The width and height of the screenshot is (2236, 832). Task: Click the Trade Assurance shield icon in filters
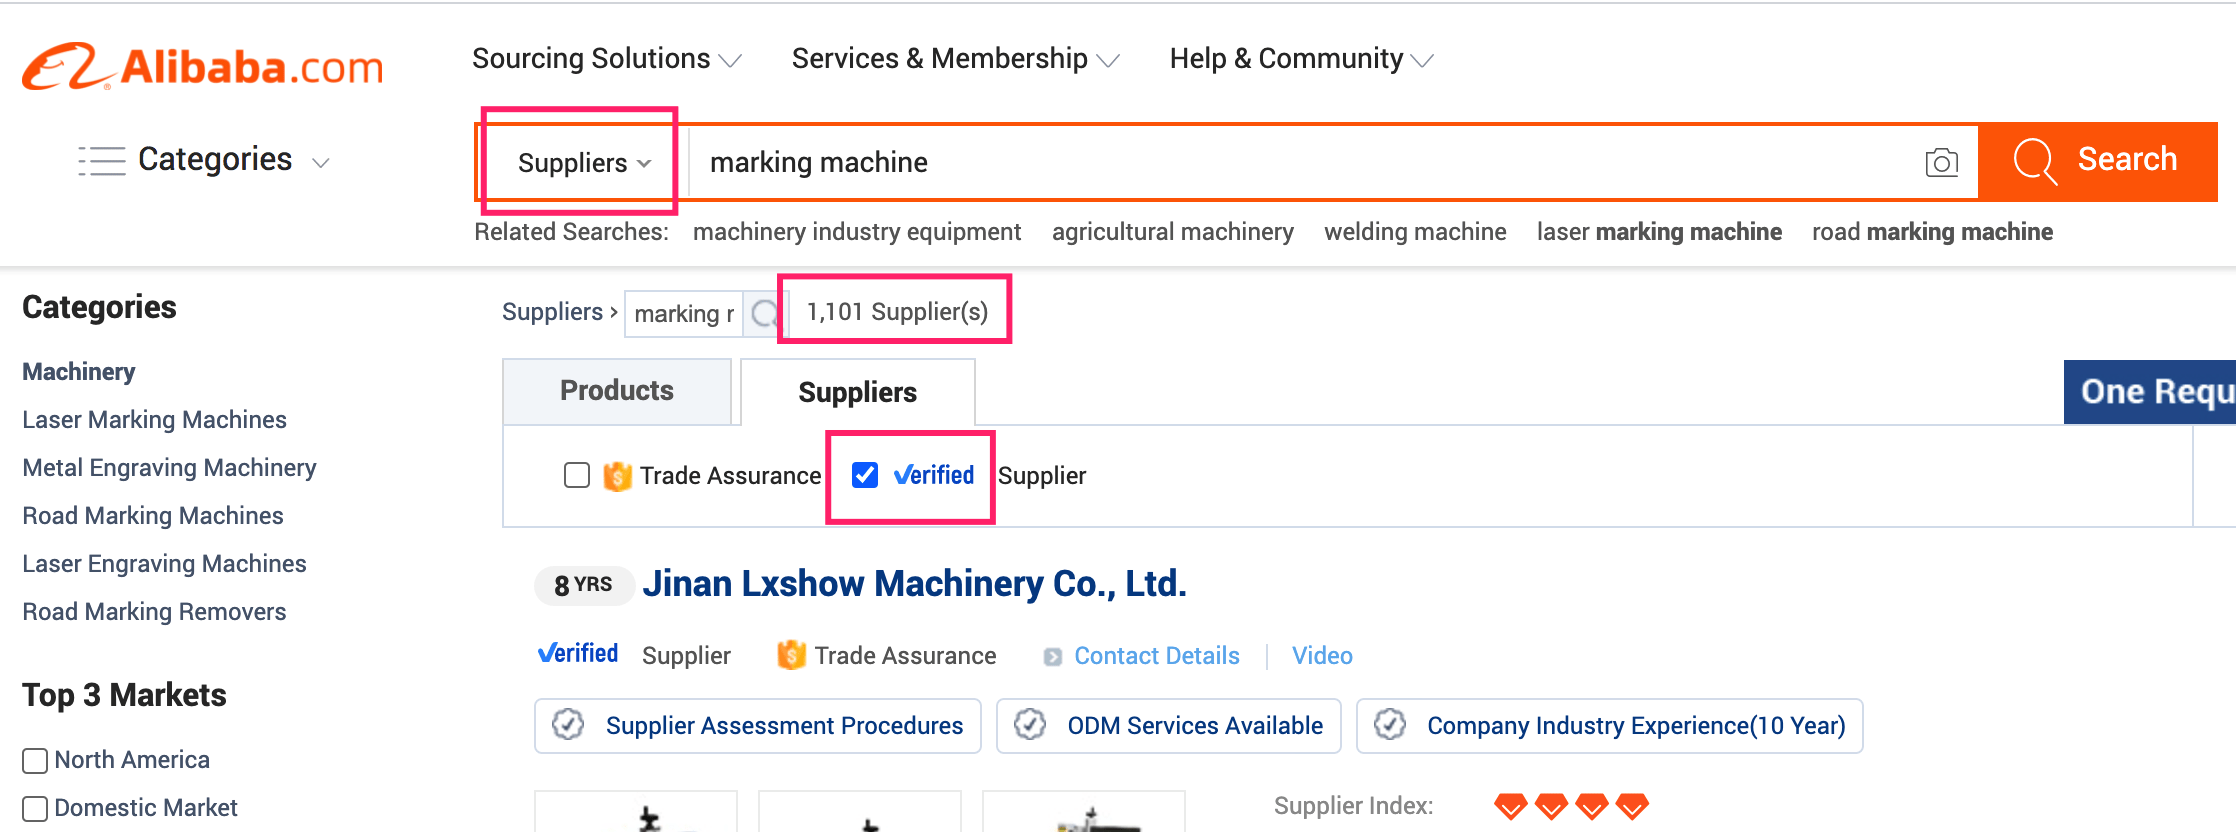pyautogui.click(x=618, y=476)
